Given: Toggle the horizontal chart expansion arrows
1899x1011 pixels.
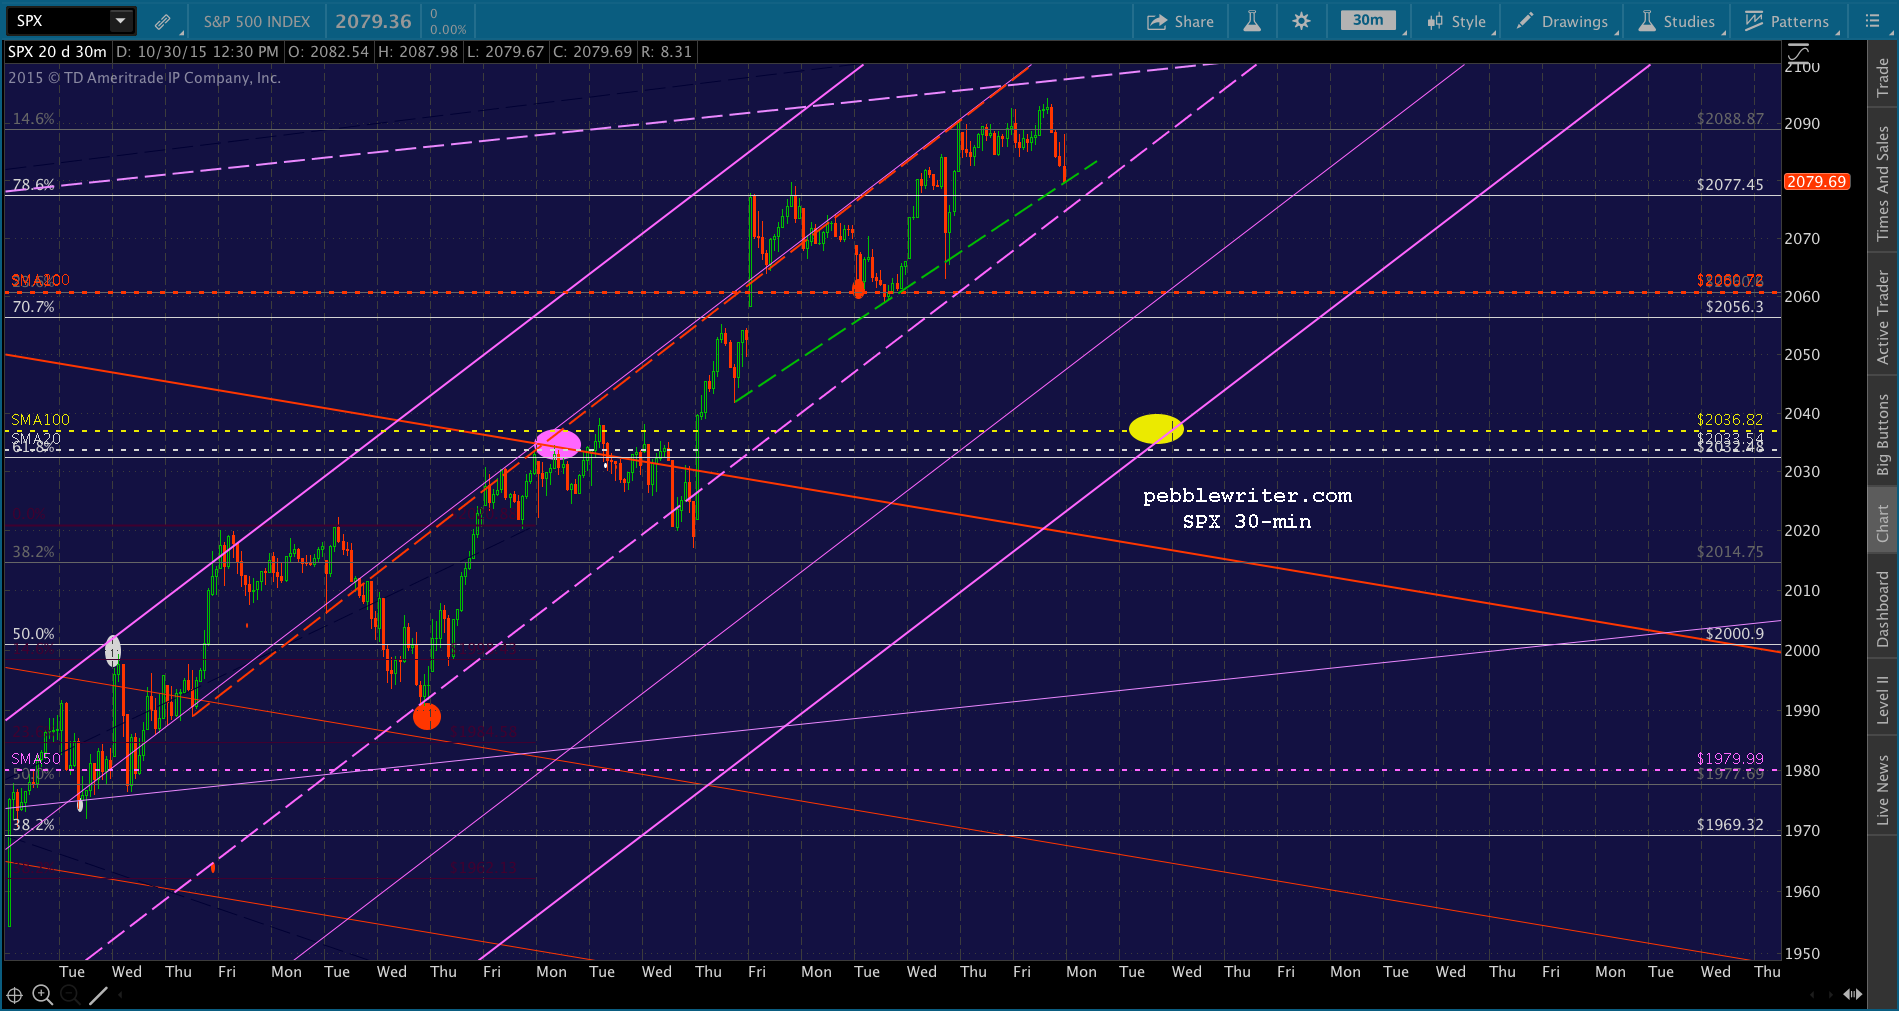Looking at the screenshot, I should (x=1853, y=994).
